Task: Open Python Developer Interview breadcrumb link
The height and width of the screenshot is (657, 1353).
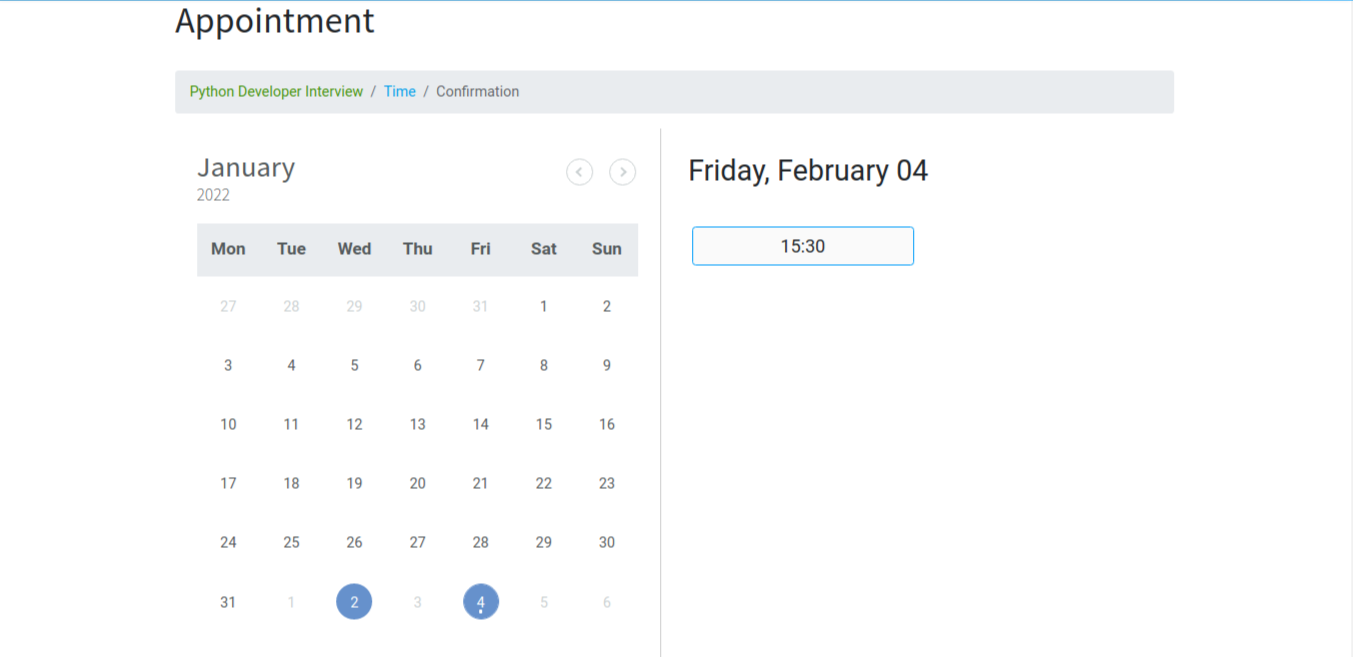Action: [x=276, y=91]
